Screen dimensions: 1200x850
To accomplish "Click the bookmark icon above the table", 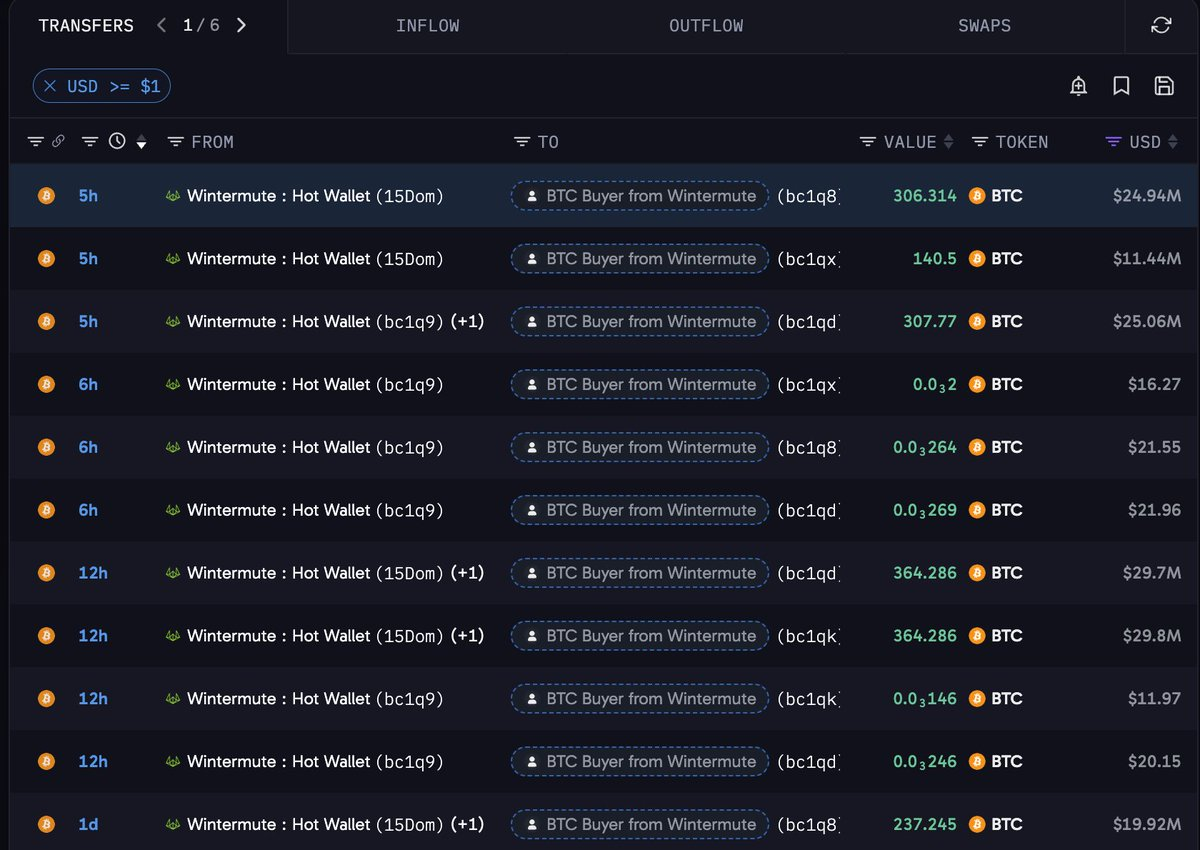I will pos(1121,86).
